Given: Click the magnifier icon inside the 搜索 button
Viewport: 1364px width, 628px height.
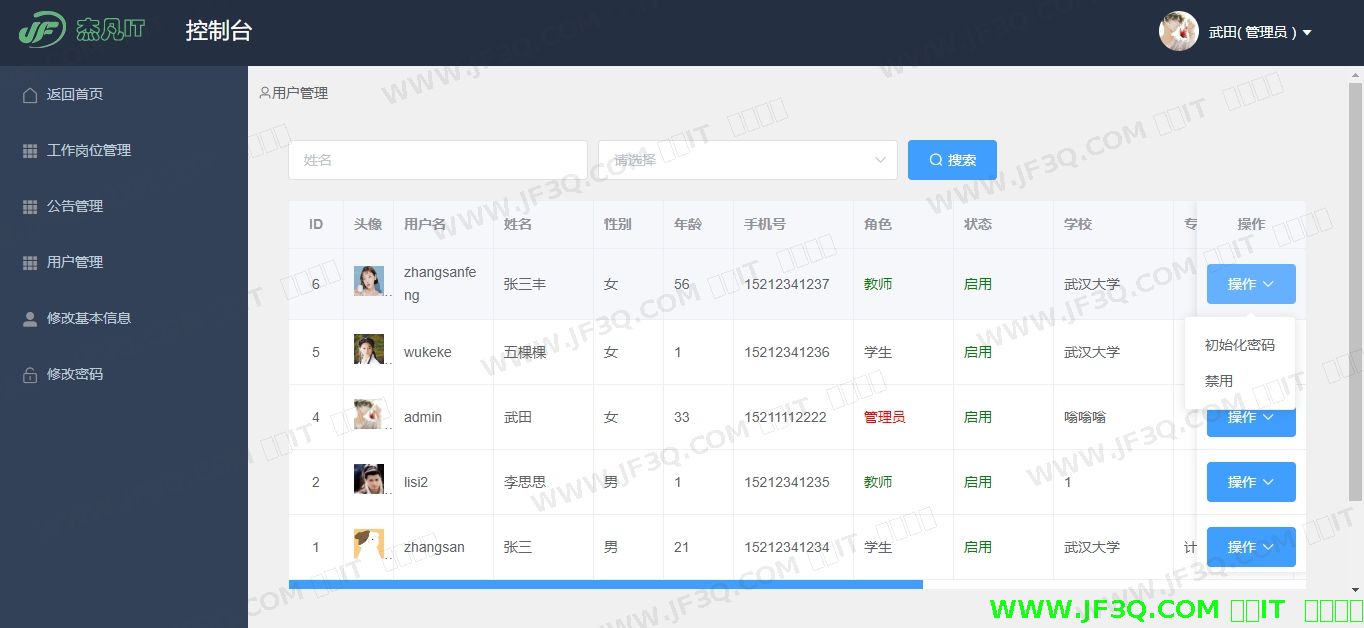Looking at the screenshot, I should [935, 160].
